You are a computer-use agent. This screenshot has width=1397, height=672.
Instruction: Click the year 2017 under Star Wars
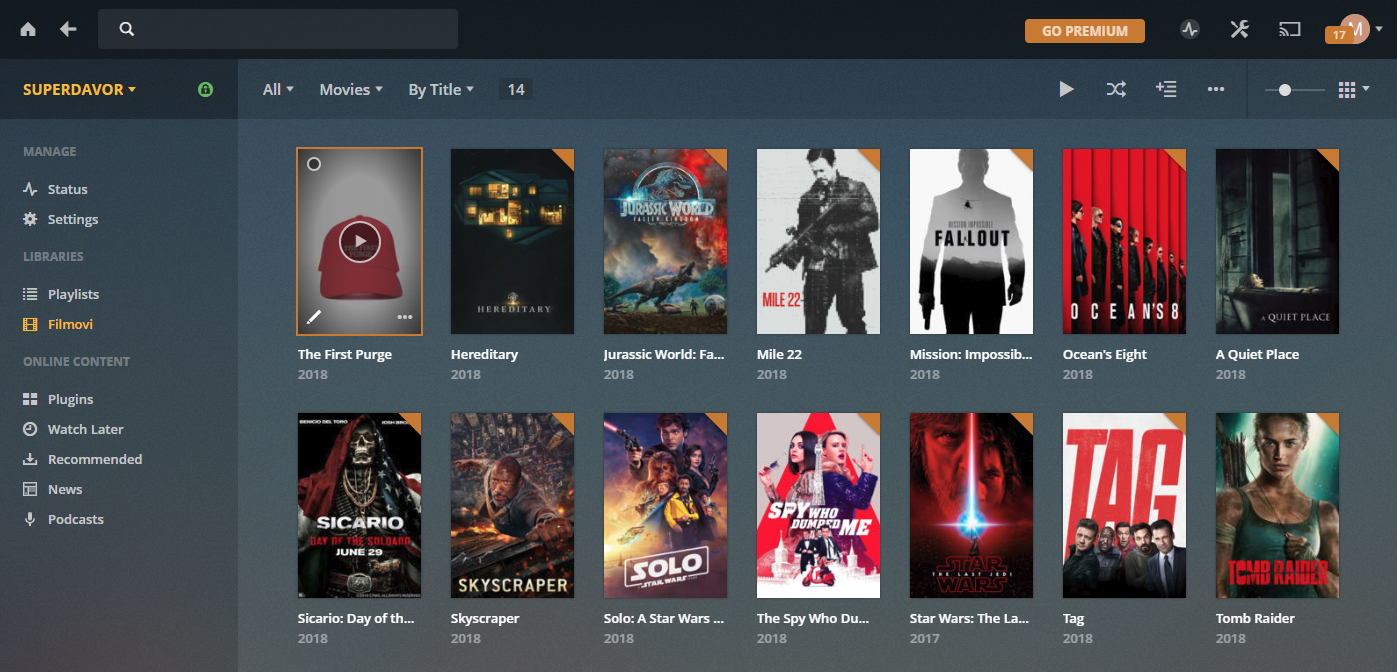(925, 638)
